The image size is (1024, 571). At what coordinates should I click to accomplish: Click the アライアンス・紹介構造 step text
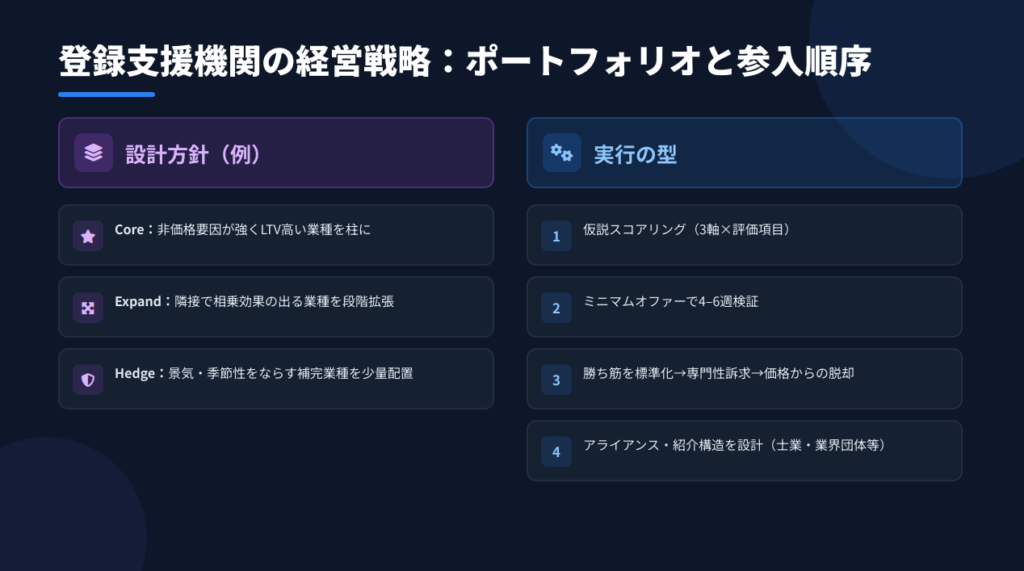click(734, 446)
